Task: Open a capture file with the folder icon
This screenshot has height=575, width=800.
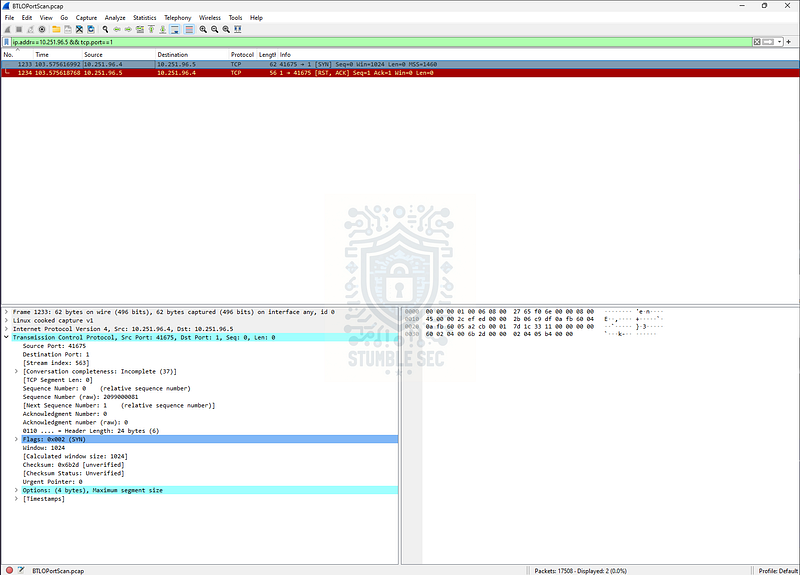Action: (56, 30)
